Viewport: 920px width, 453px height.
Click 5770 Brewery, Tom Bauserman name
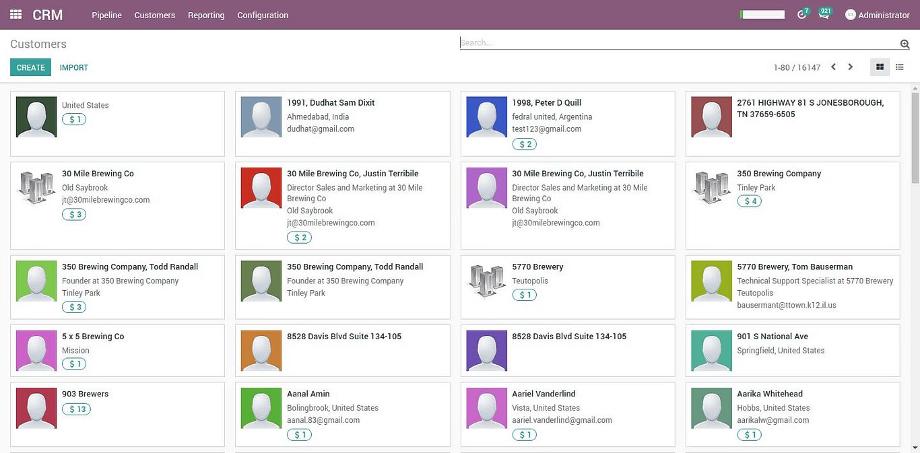pos(795,267)
